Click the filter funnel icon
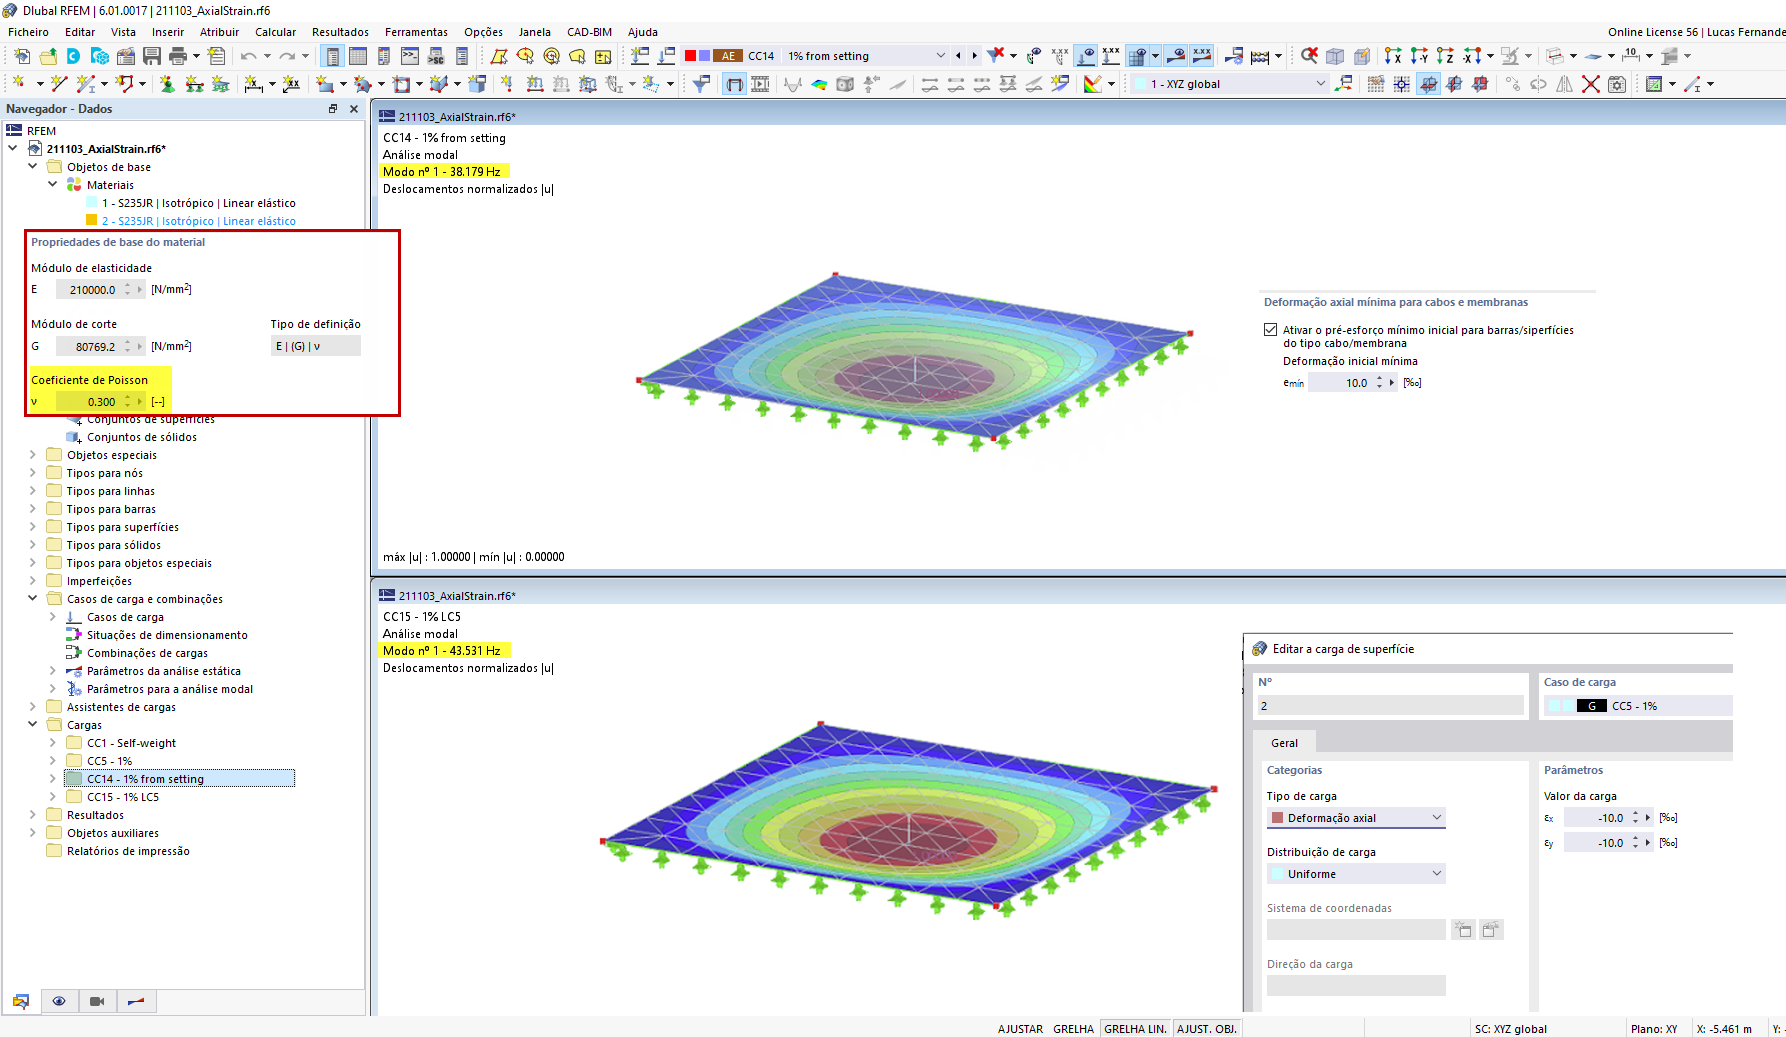Screen dimensions: 1786x1037 701,84
